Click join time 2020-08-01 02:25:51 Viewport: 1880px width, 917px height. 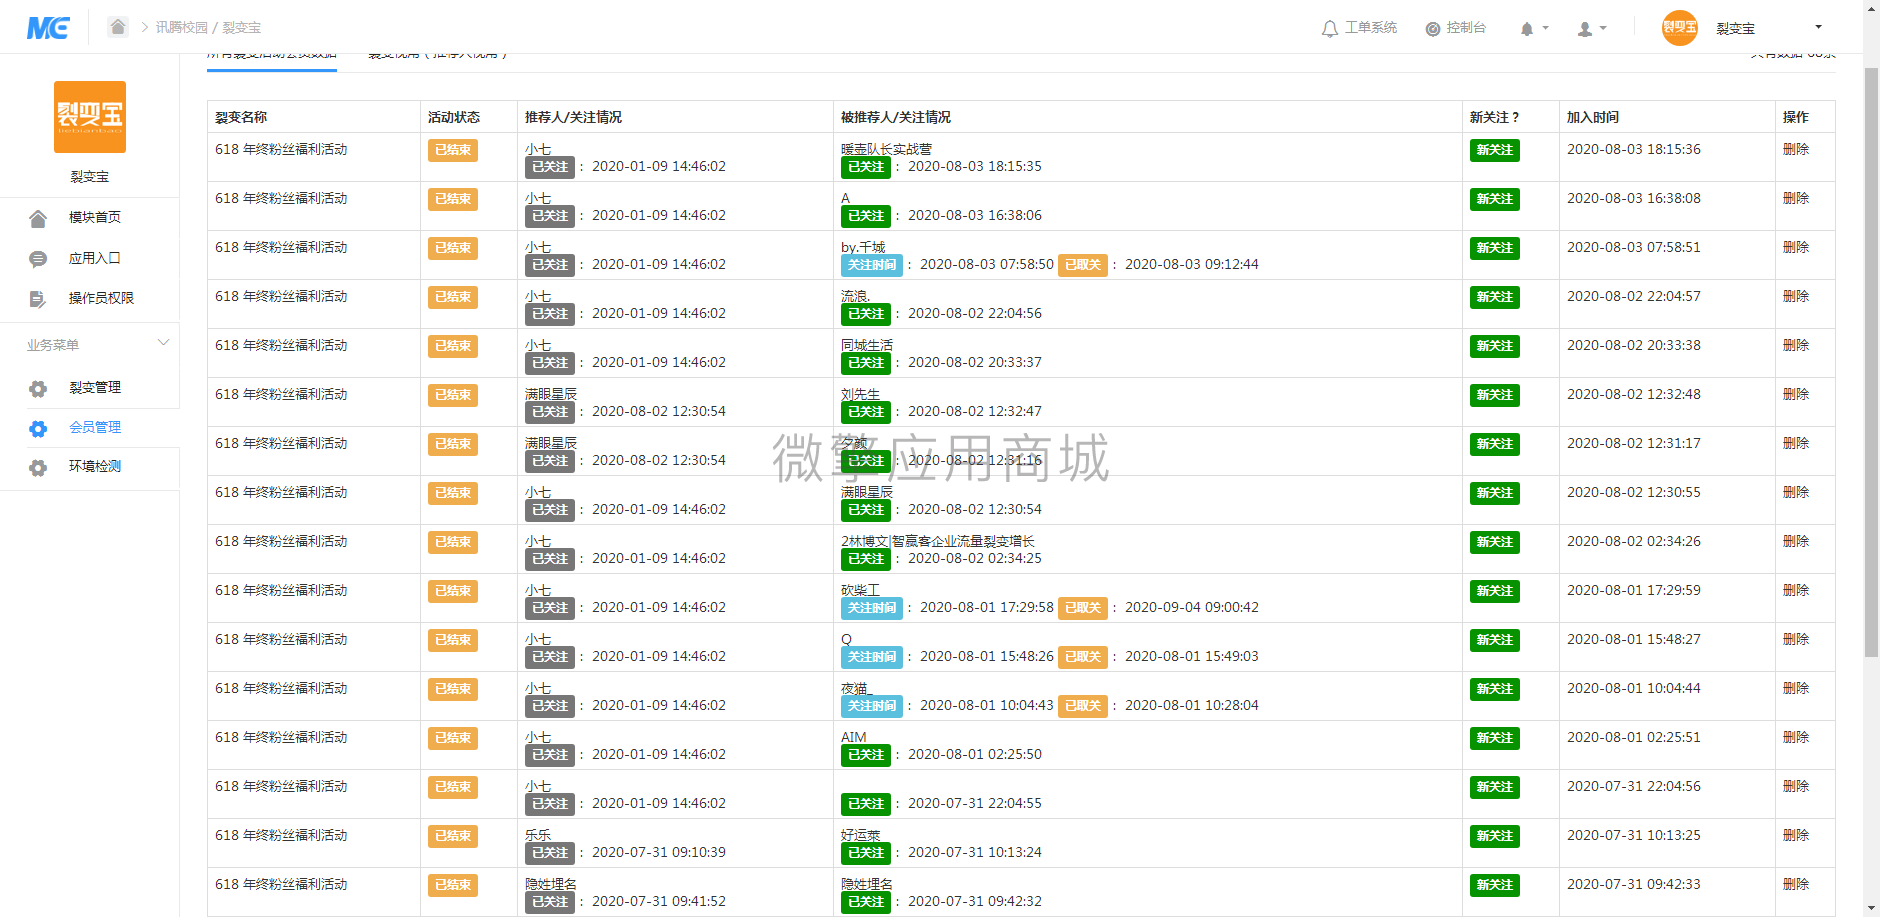1634,737
